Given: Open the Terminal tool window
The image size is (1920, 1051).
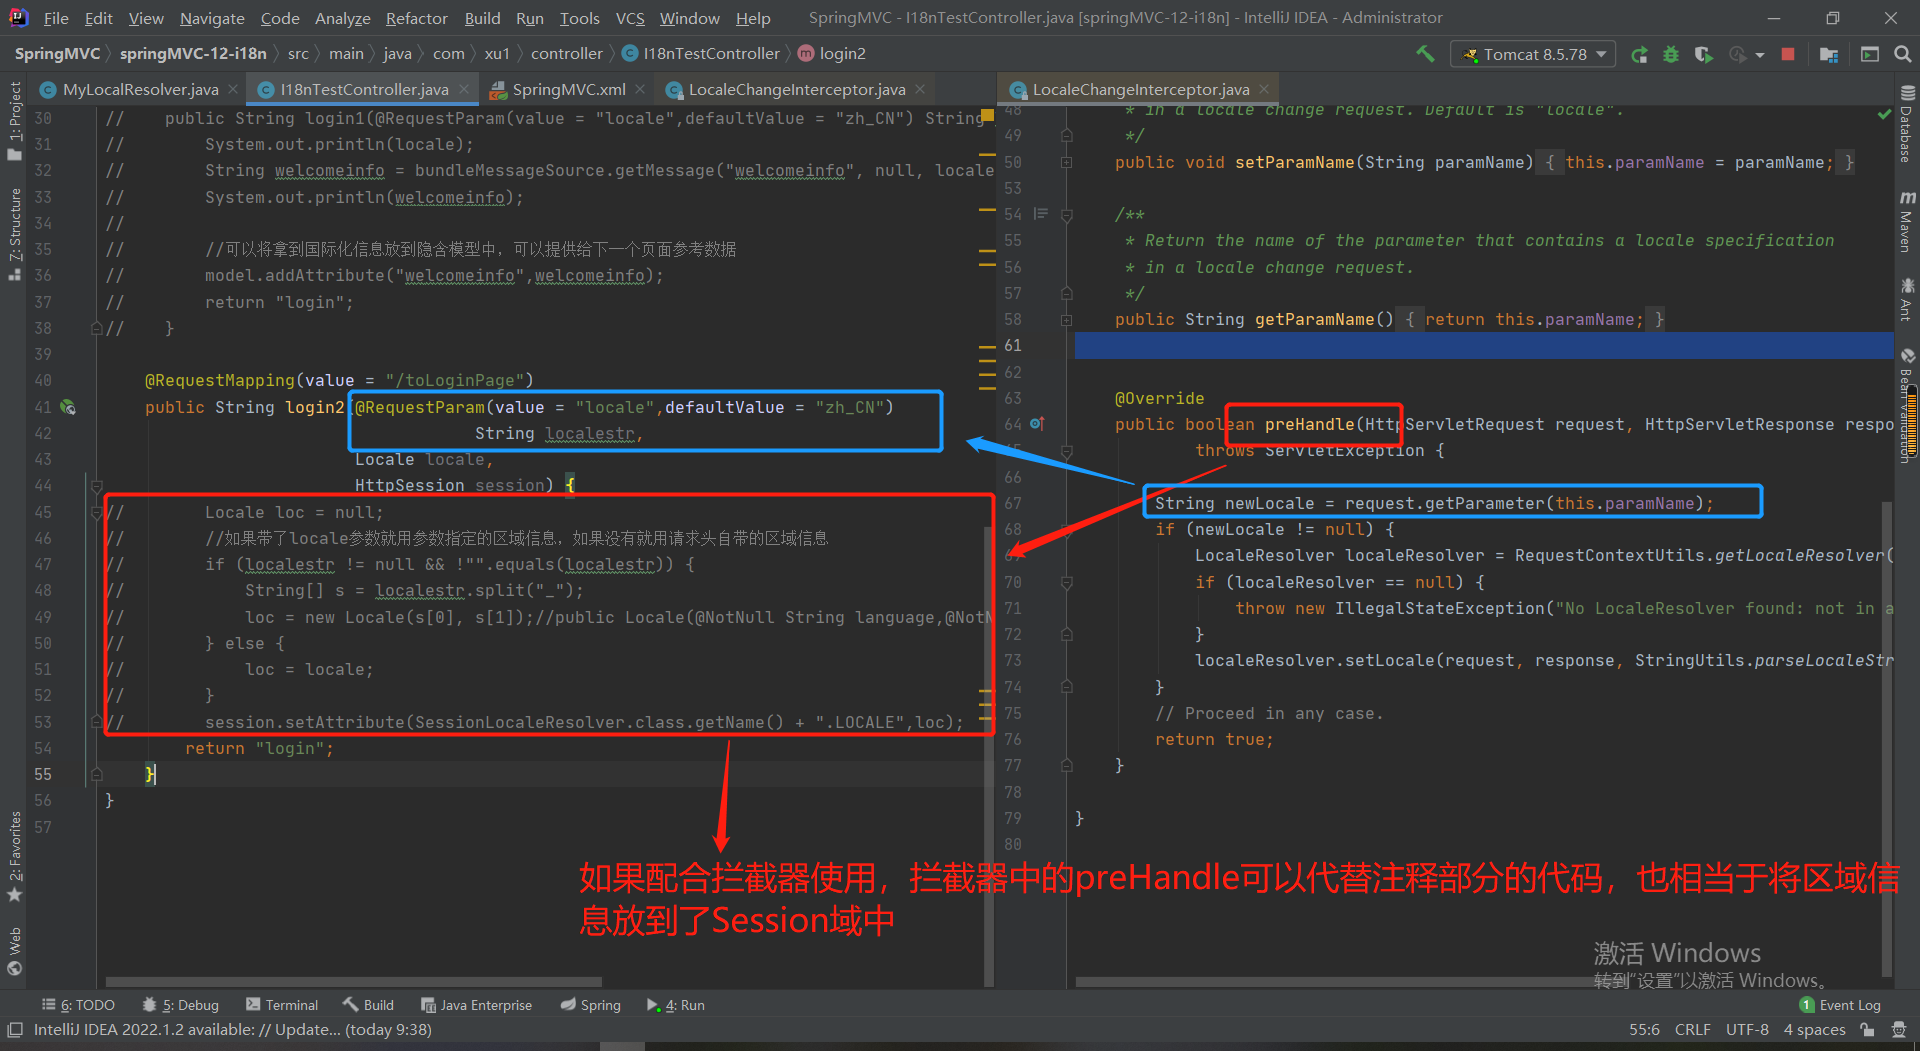Looking at the screenshot, I should click(x=282, y=1005).
